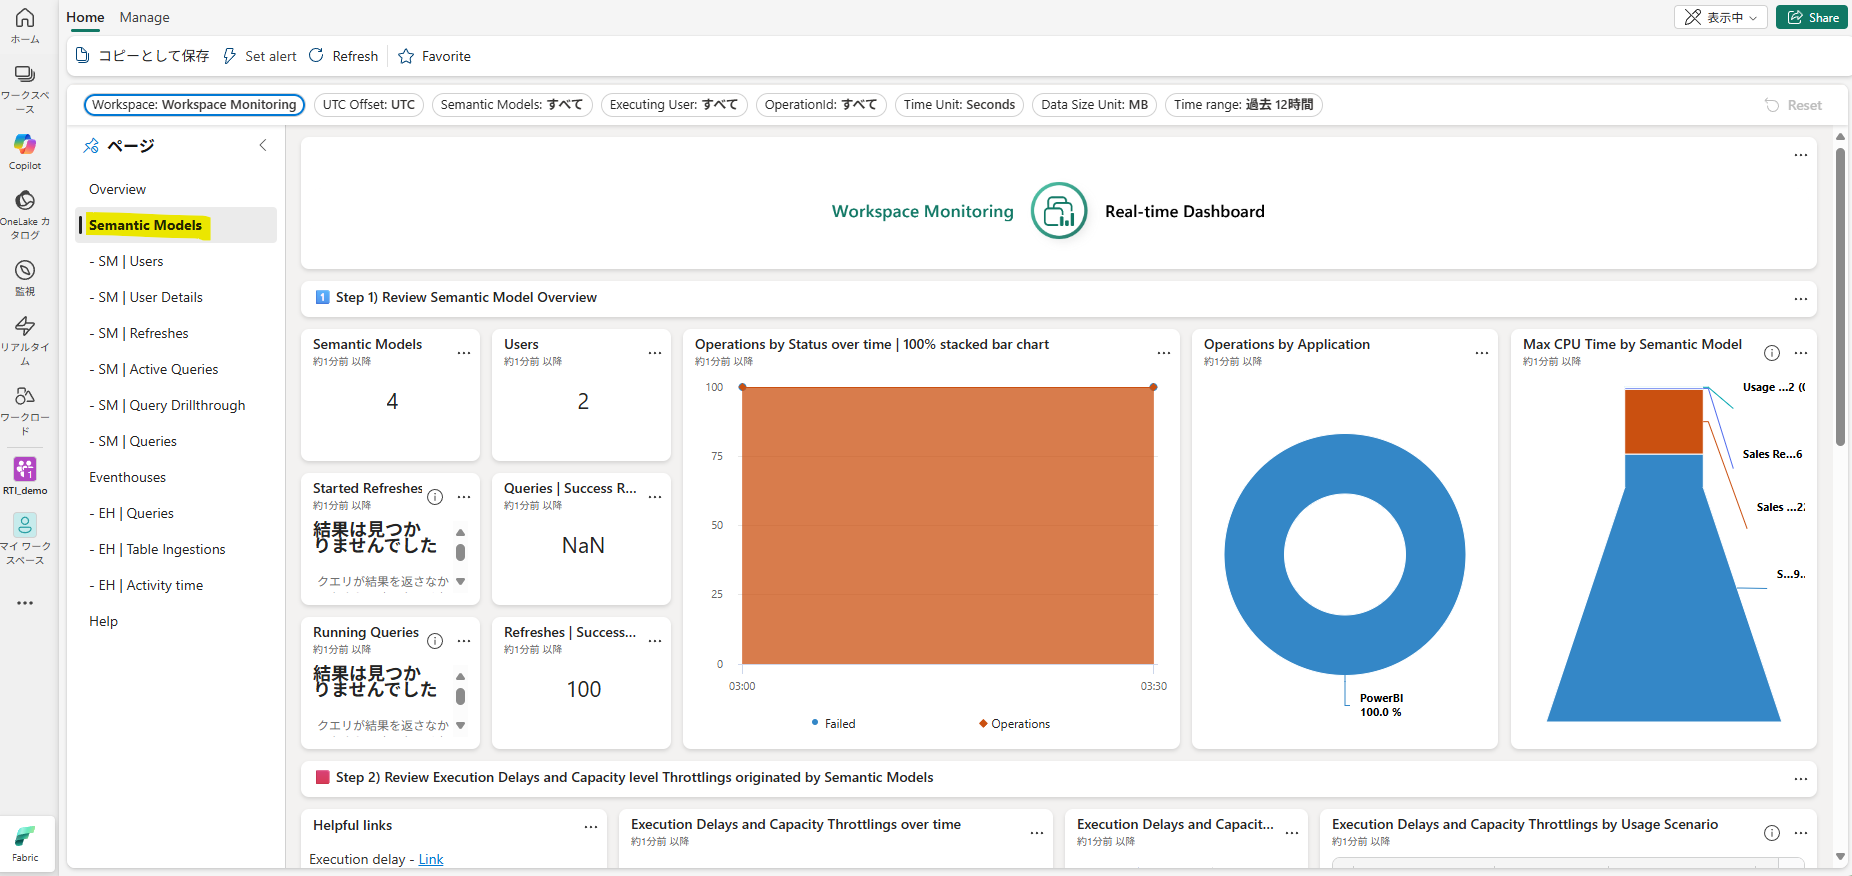Open the viewing mode dropdown at top right
Screen dimensions: 1852x876
click(1720, 17)
